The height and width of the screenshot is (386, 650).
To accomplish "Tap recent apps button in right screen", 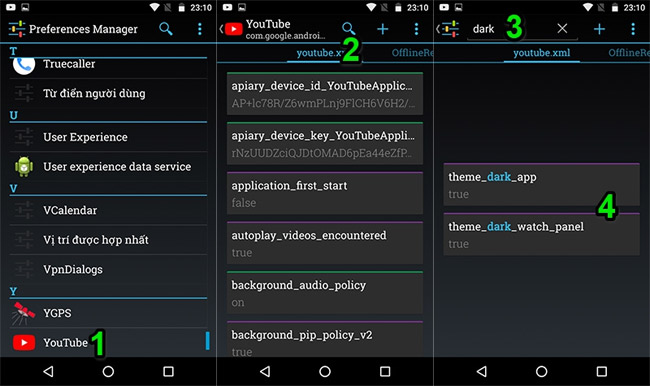I will (x=601, y=371).
